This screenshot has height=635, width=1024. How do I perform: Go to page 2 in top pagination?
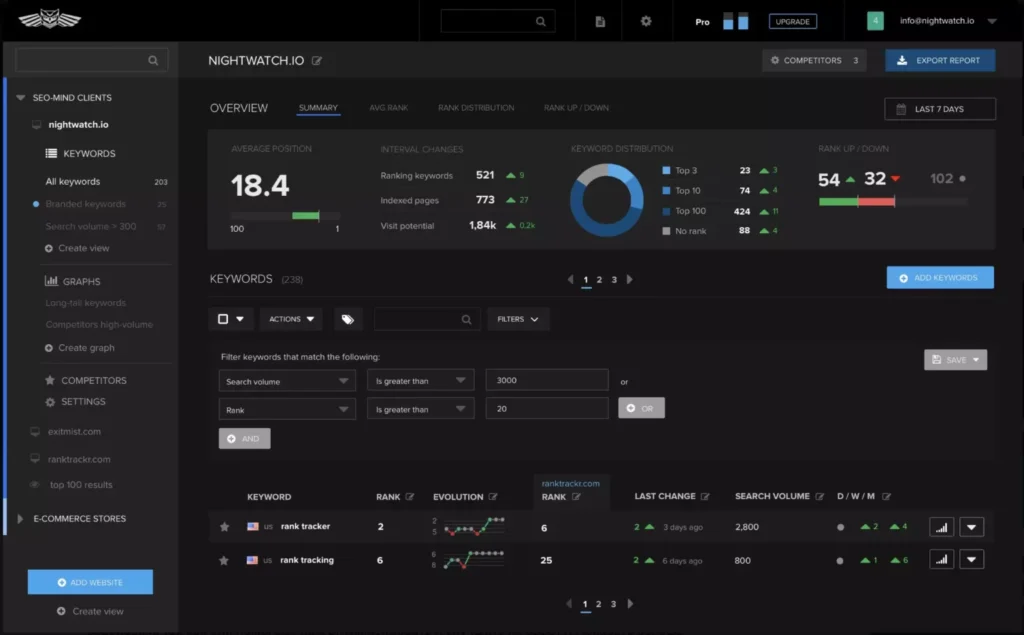(x=599, y=280)
